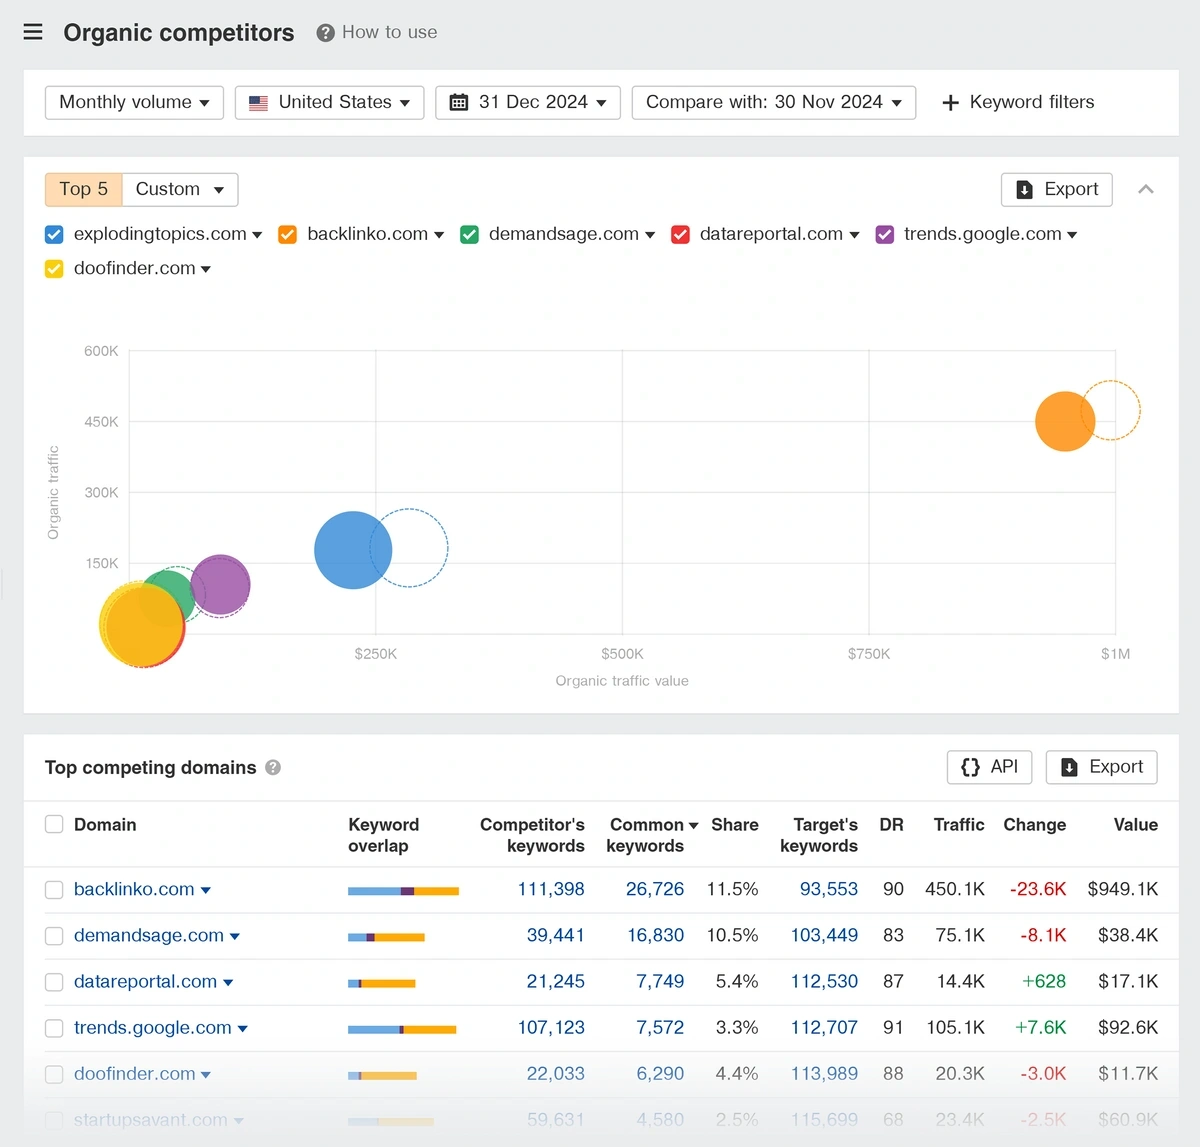Click target's keywords value 103,449

[824, 935]
